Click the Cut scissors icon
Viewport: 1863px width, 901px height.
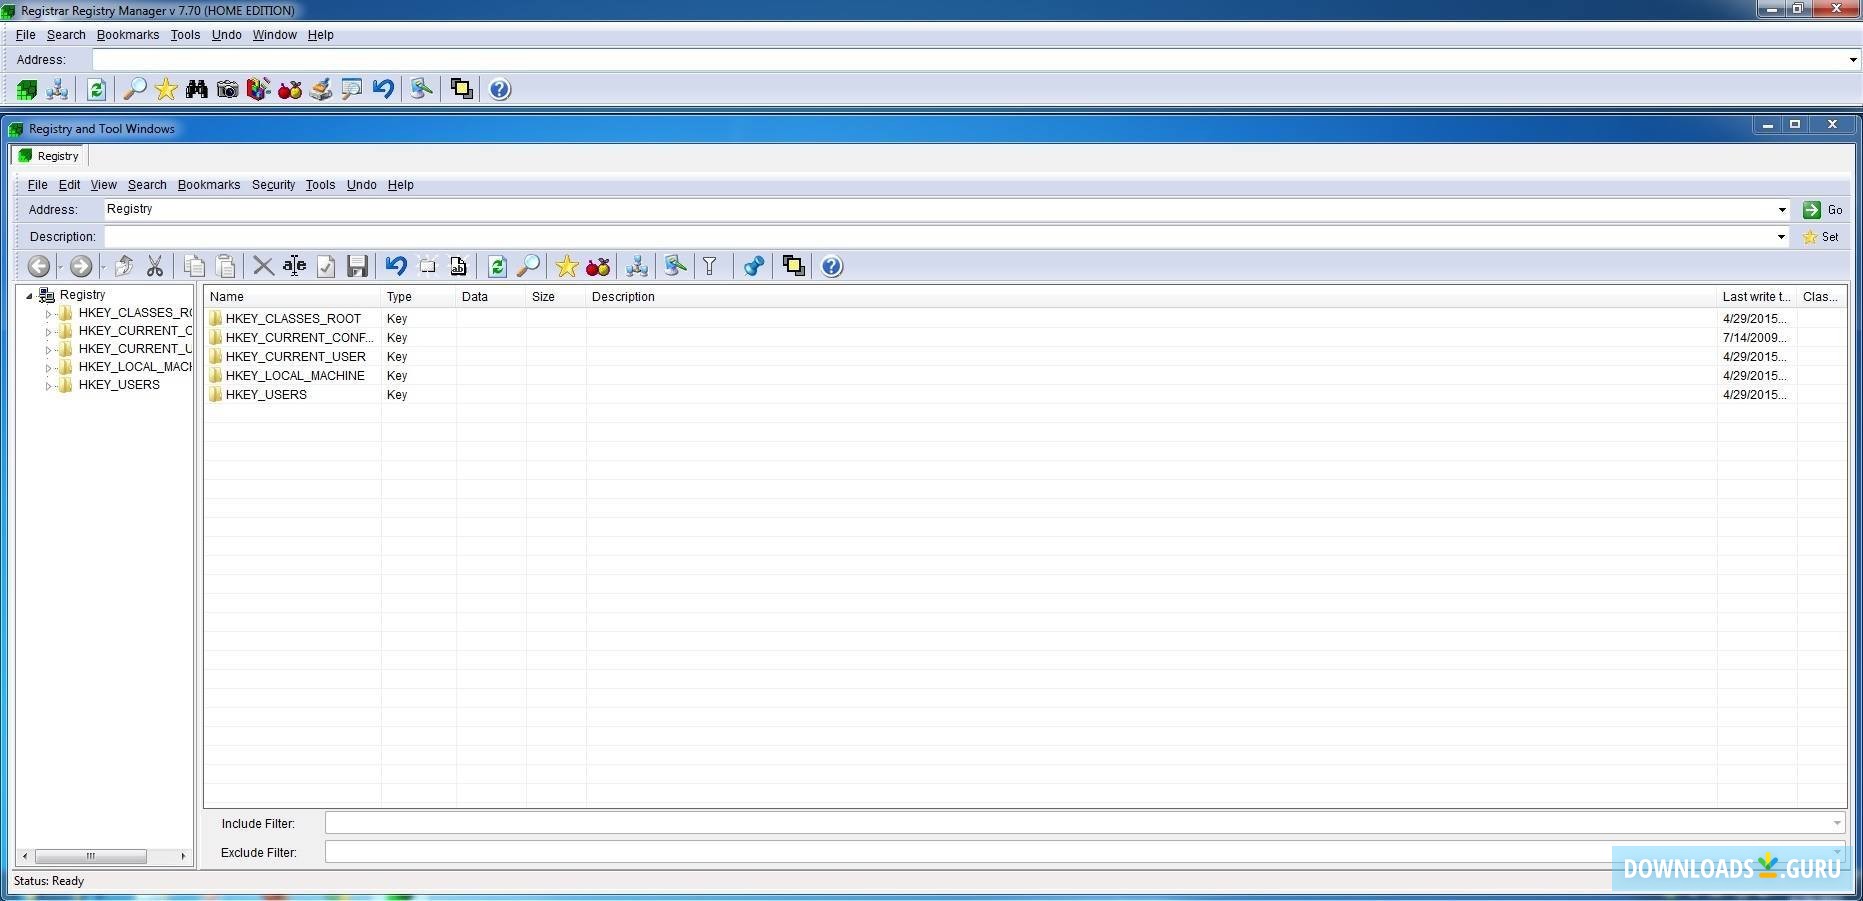tap(155, 266)
